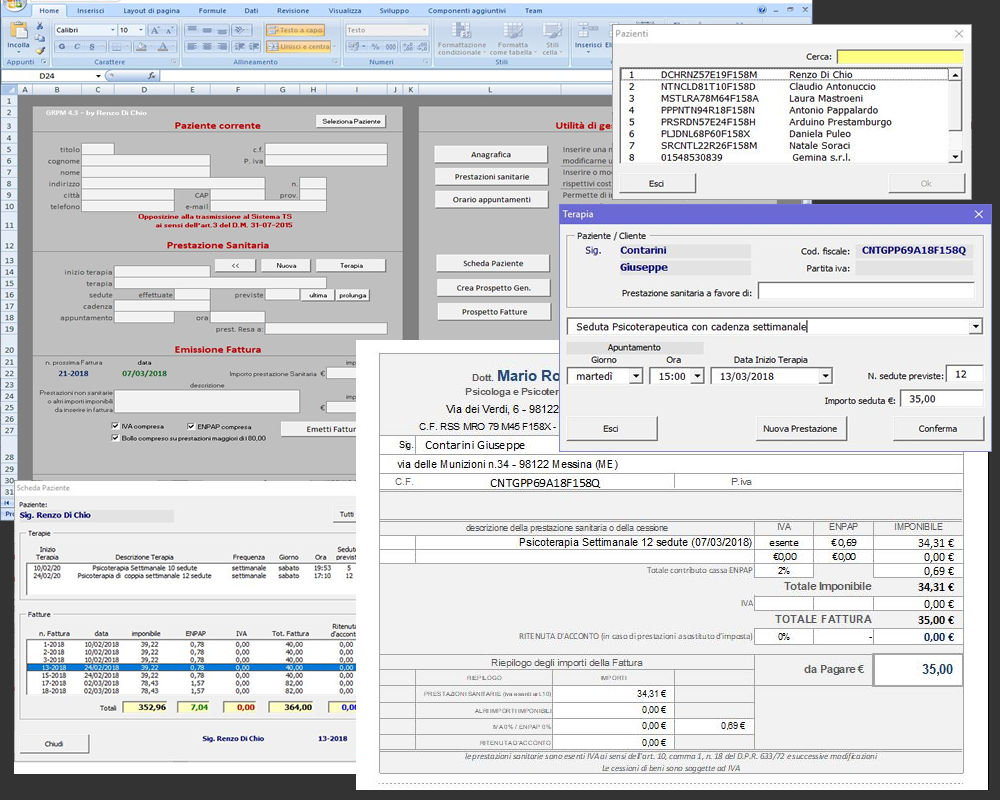Screen dimensions: 1000x800
Task: Center cell text horizontally
Action: tap(207, 47)
